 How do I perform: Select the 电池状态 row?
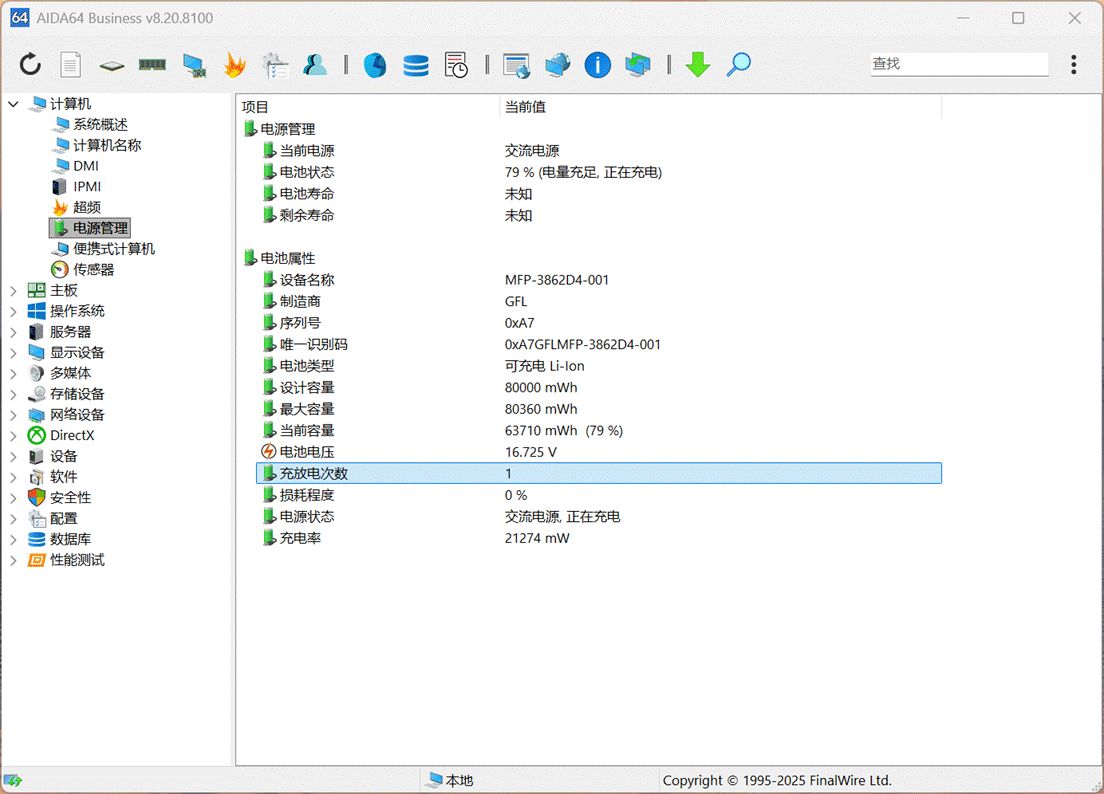pos(600,172)
